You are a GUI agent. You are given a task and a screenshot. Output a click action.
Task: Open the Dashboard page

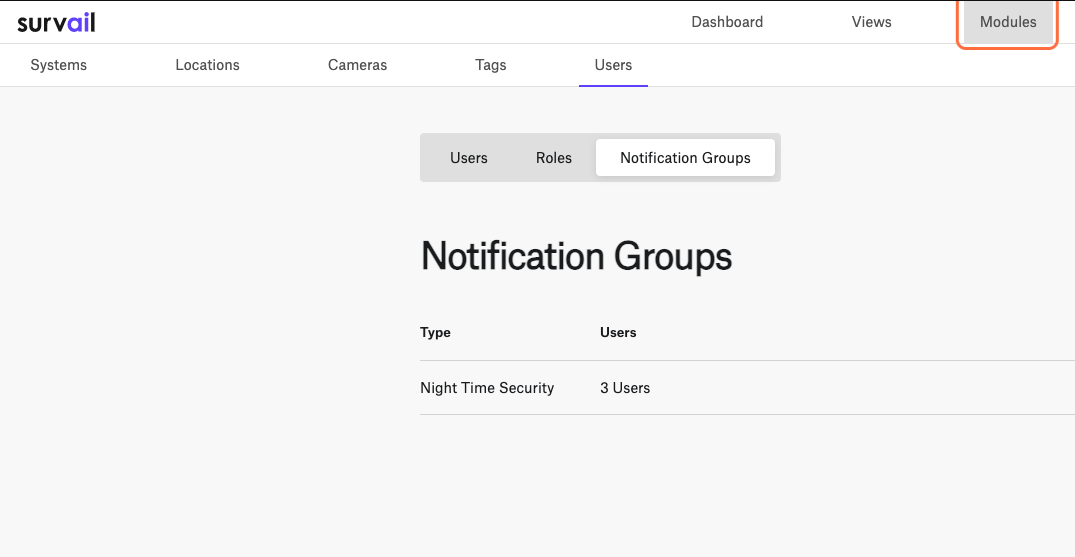click(x=727, y=22)
